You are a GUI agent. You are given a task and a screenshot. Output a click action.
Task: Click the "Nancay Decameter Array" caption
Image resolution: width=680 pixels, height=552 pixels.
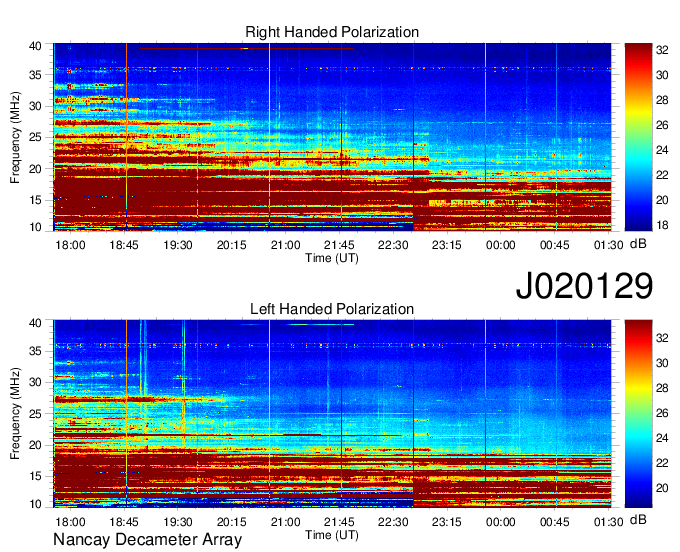click(147, 539)
